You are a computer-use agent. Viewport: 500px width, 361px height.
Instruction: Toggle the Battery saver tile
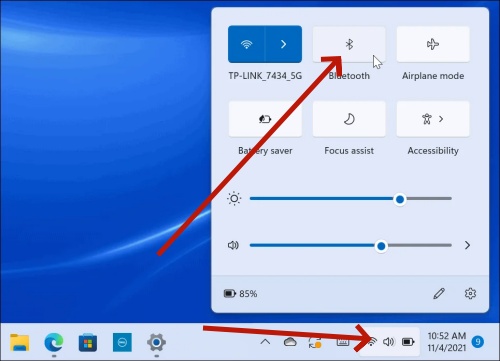(265, 119)
